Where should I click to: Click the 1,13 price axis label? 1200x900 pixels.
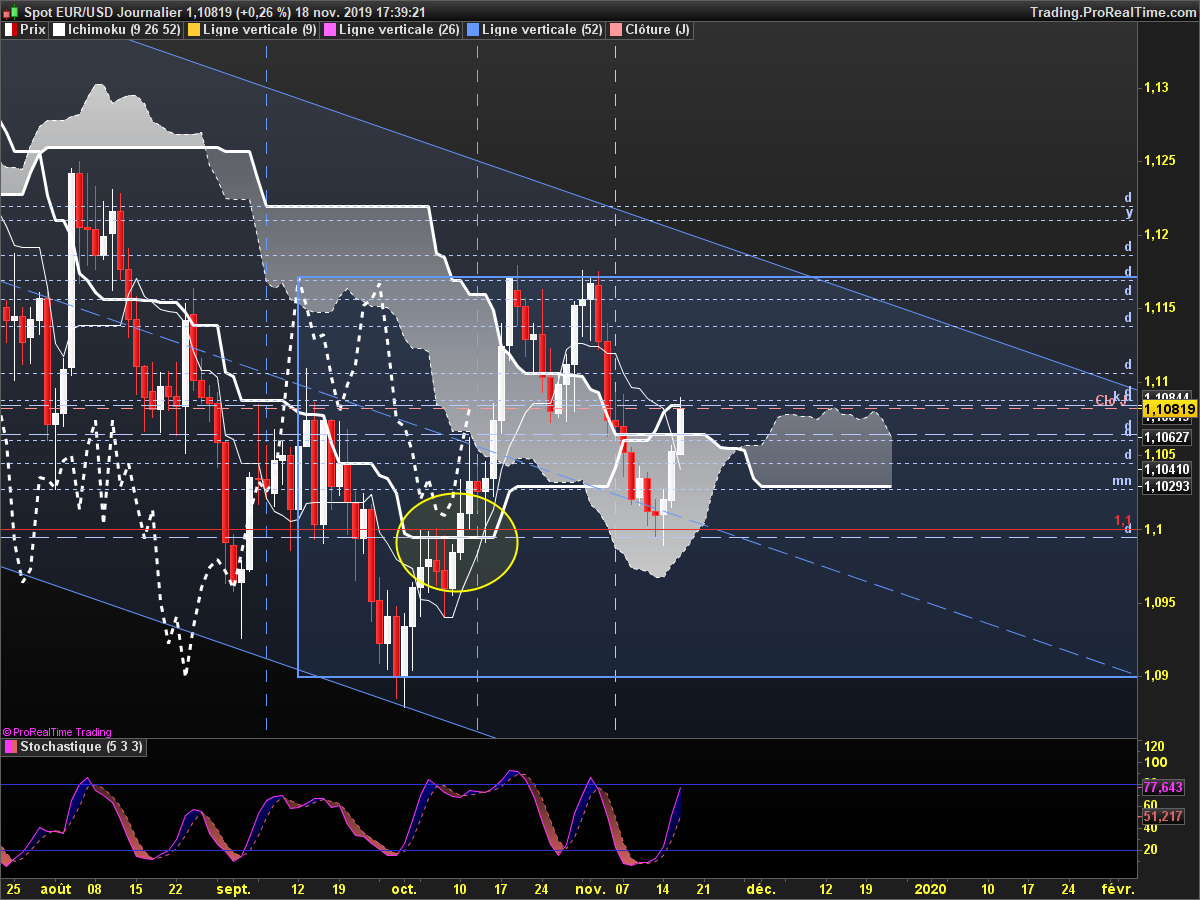click(x=1156, y=88)
